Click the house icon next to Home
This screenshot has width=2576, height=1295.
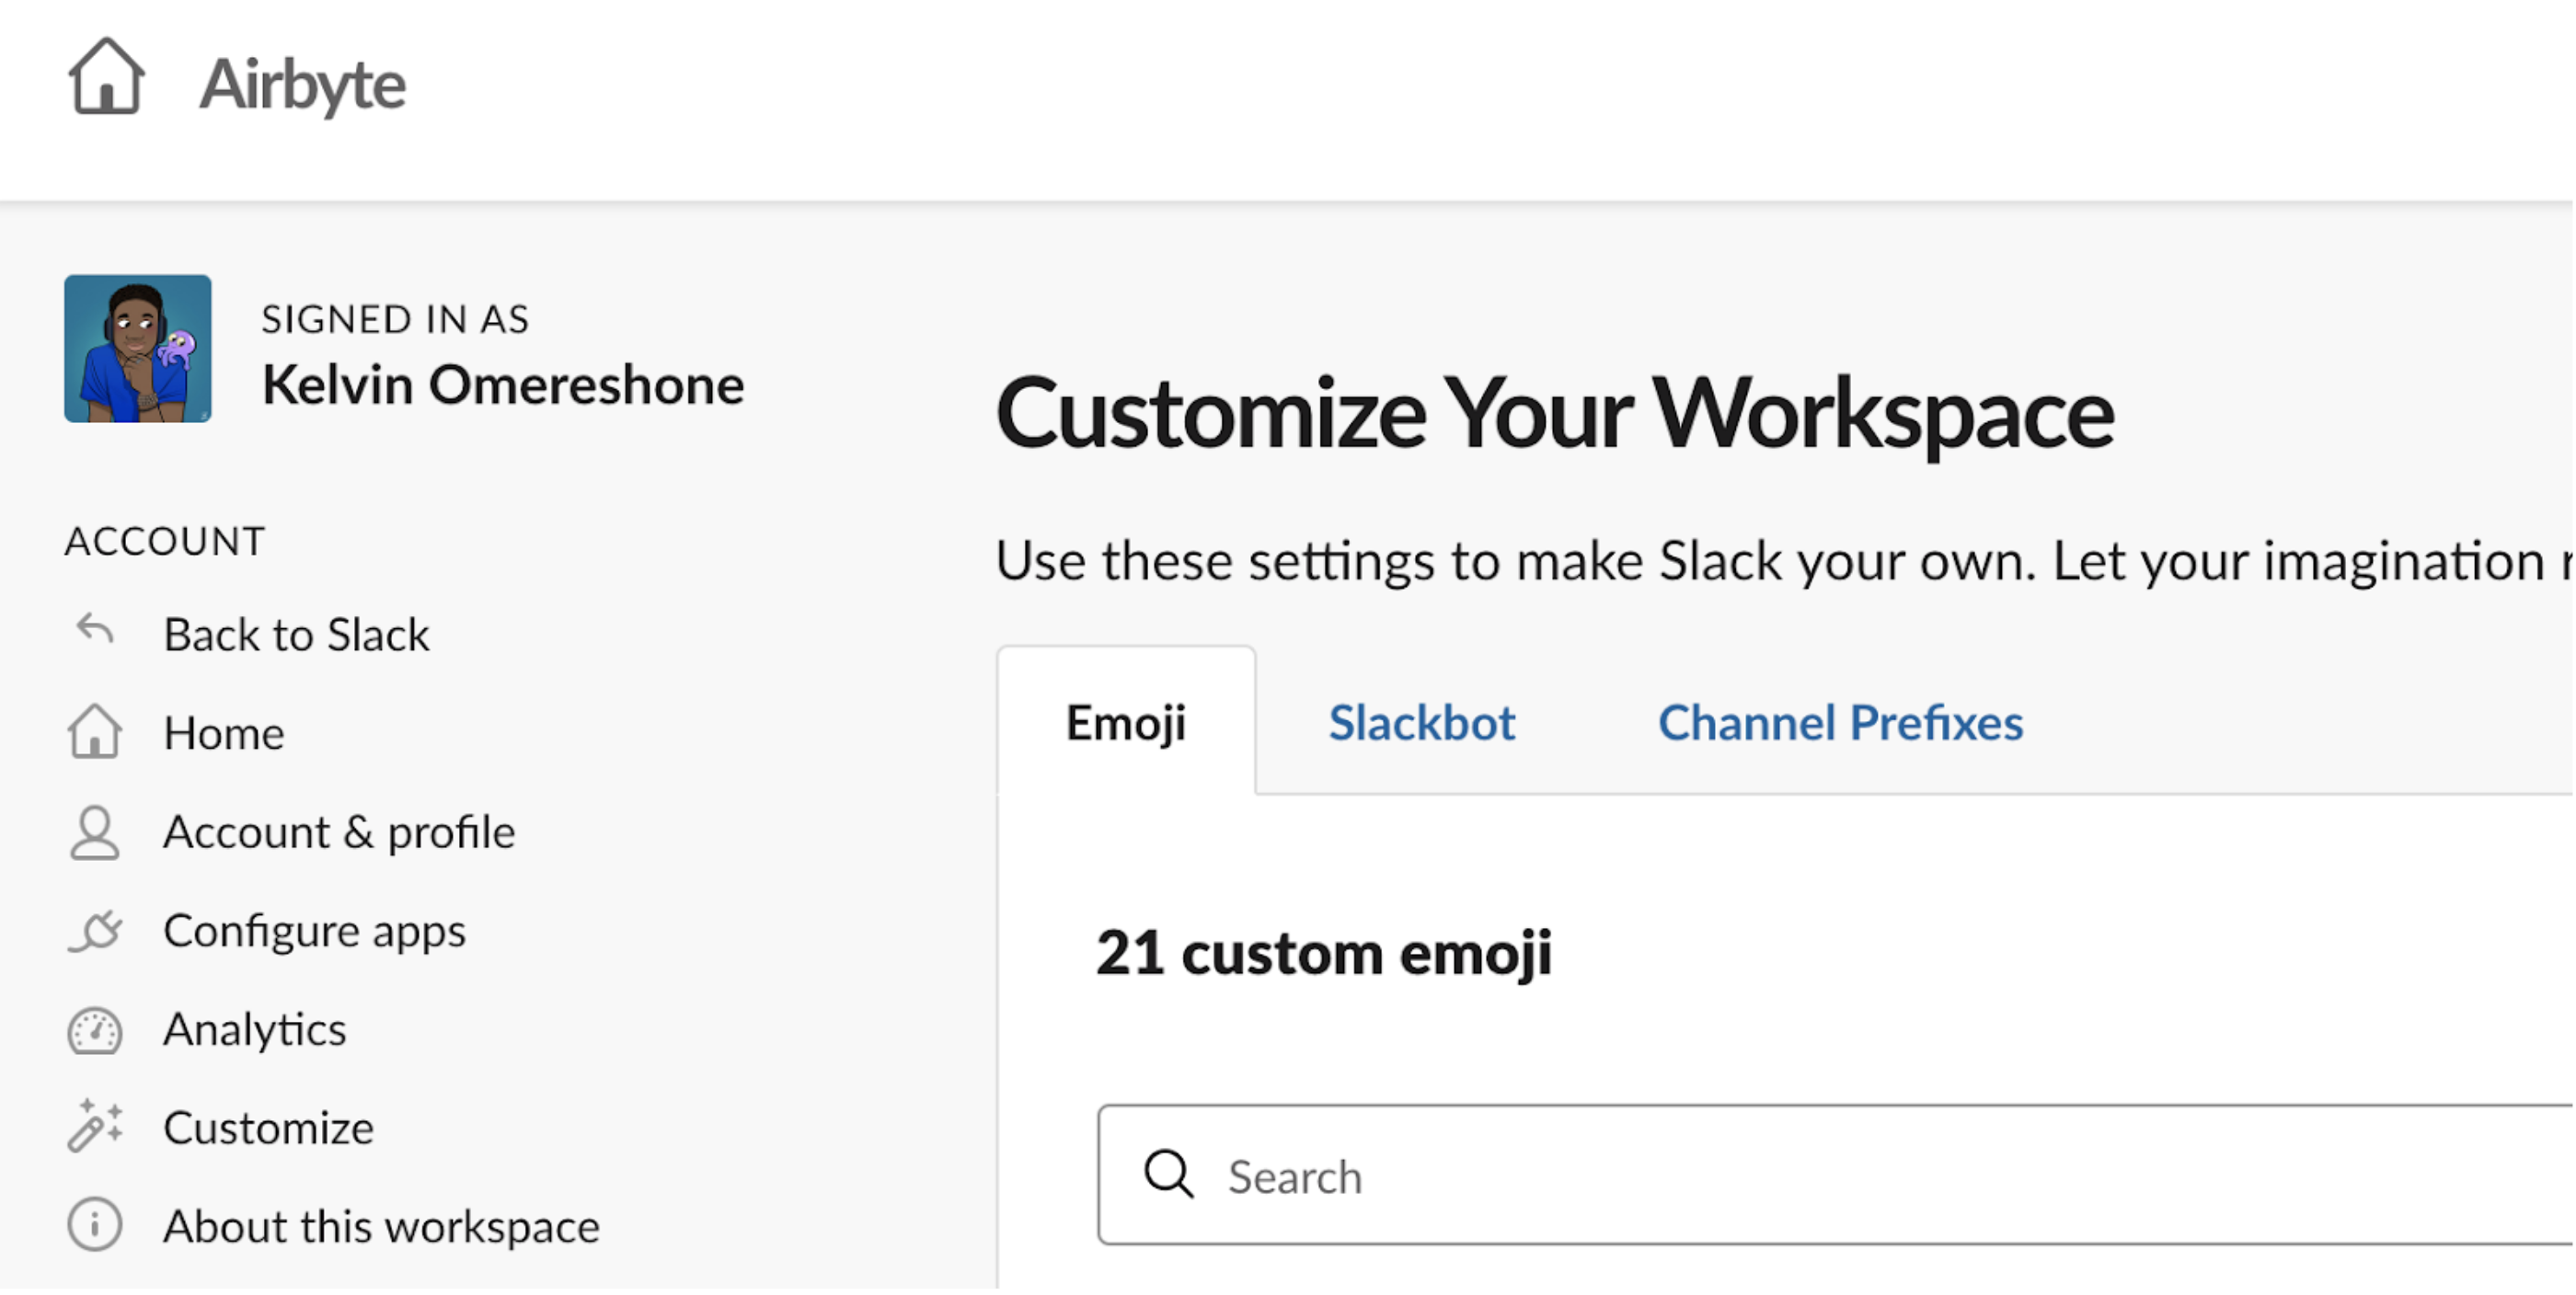point(95,733)
